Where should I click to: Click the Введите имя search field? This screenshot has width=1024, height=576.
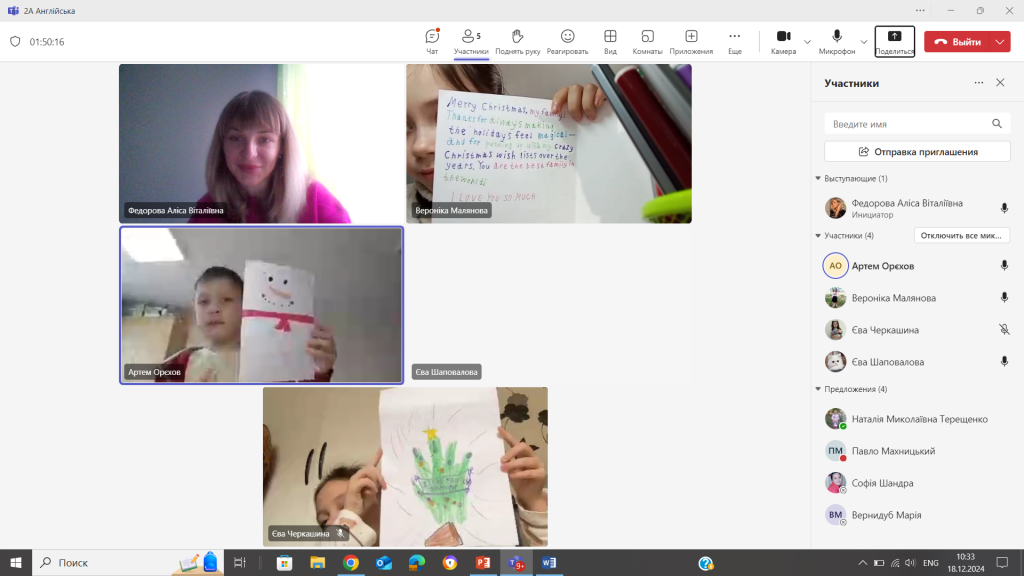(x=905, y=124)
